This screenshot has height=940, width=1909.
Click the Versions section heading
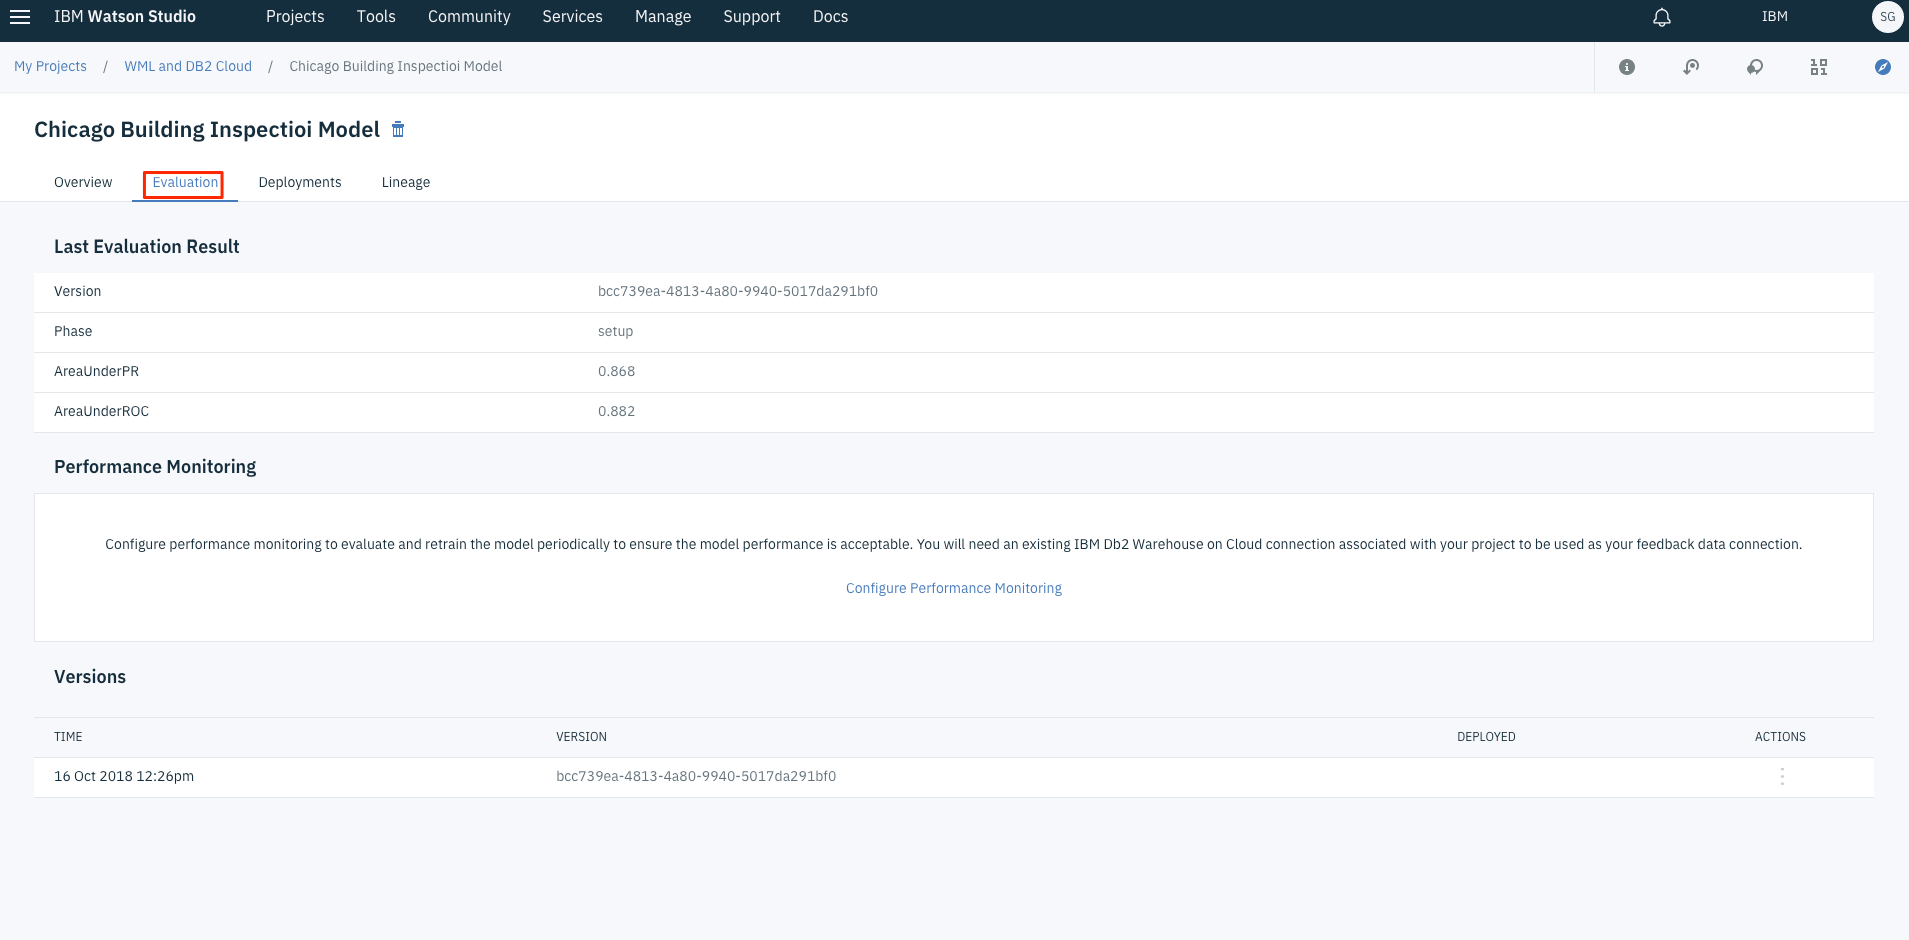(x=90, y=677)
